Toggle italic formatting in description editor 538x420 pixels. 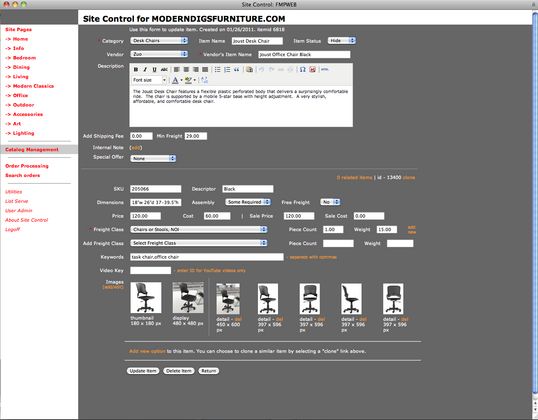[145, 70]
